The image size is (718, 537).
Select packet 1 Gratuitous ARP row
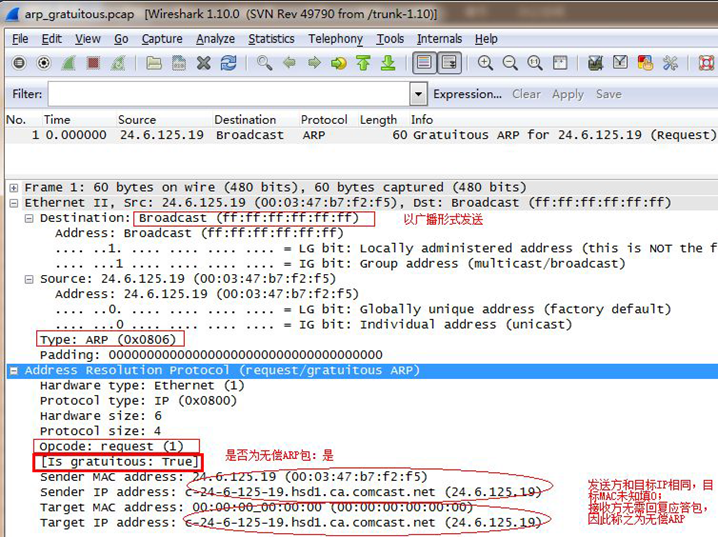pyautogui.click(x=361, y=135)
